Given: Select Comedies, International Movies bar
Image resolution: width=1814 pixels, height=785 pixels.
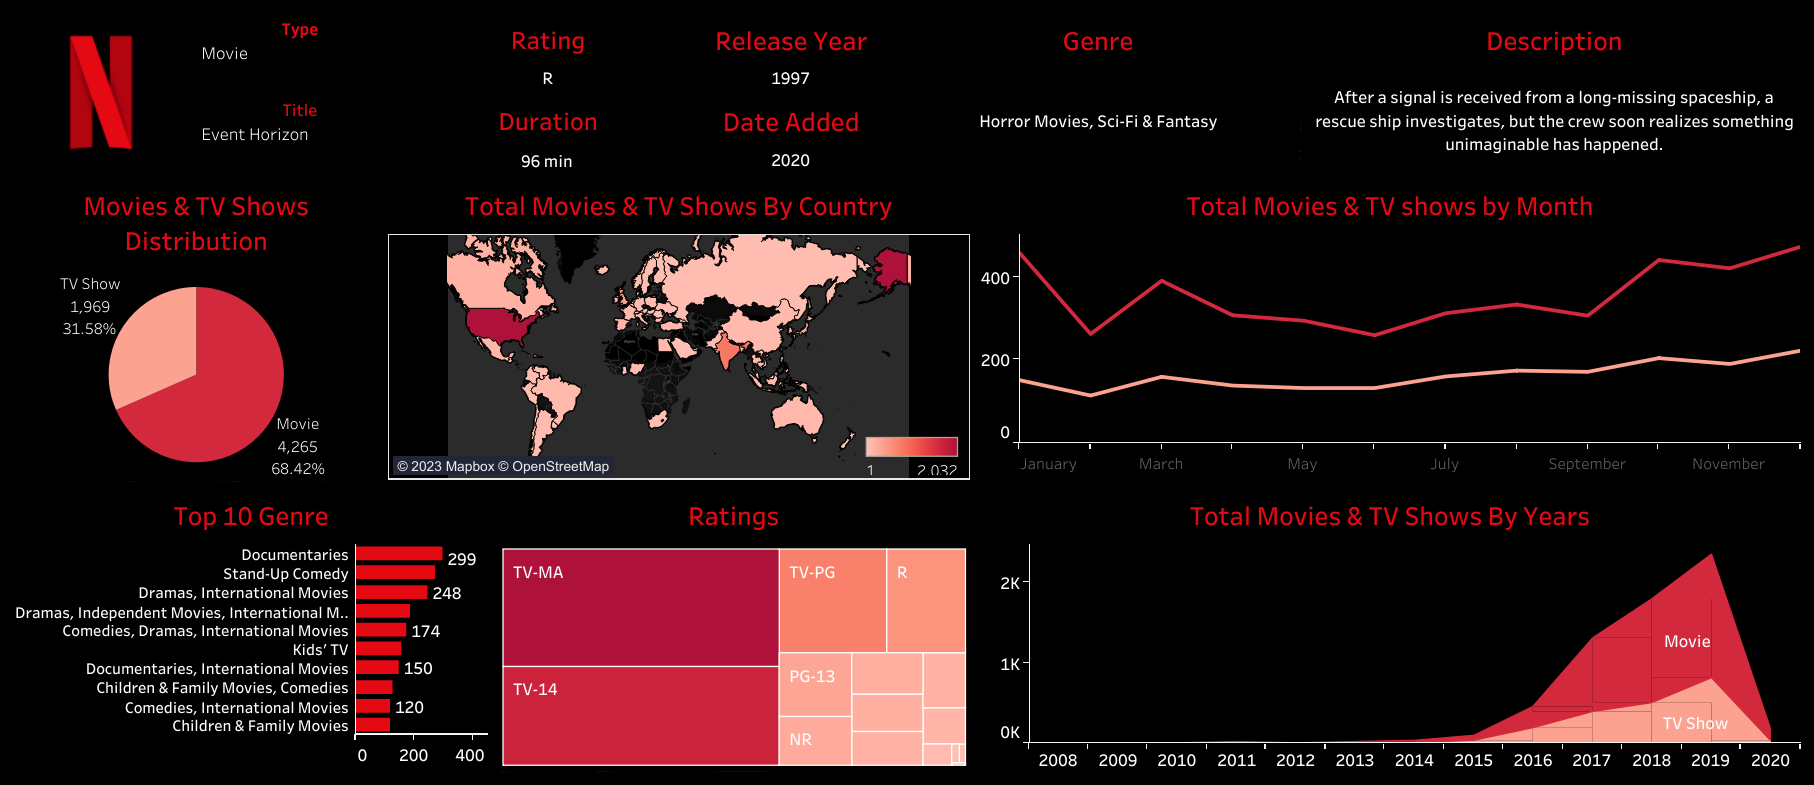Looking at the screenshot, I should tap(373, 706).
